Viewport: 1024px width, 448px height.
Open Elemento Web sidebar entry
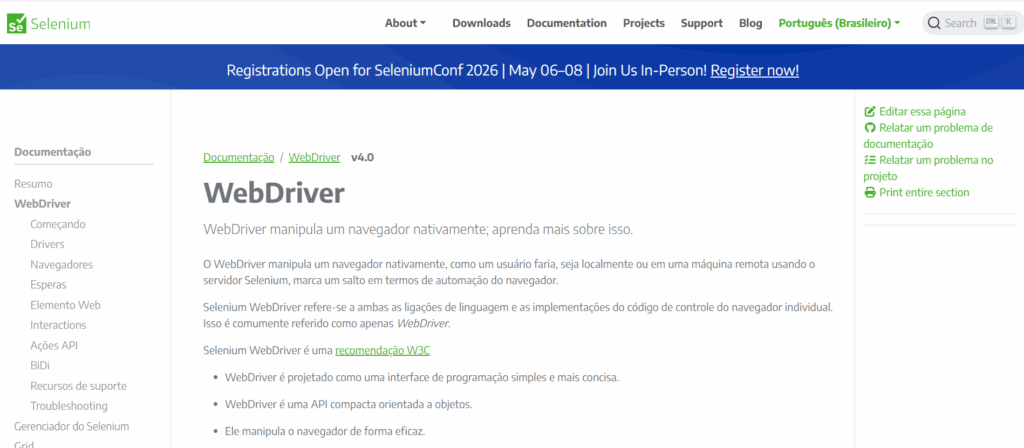(x=65, y=305)
